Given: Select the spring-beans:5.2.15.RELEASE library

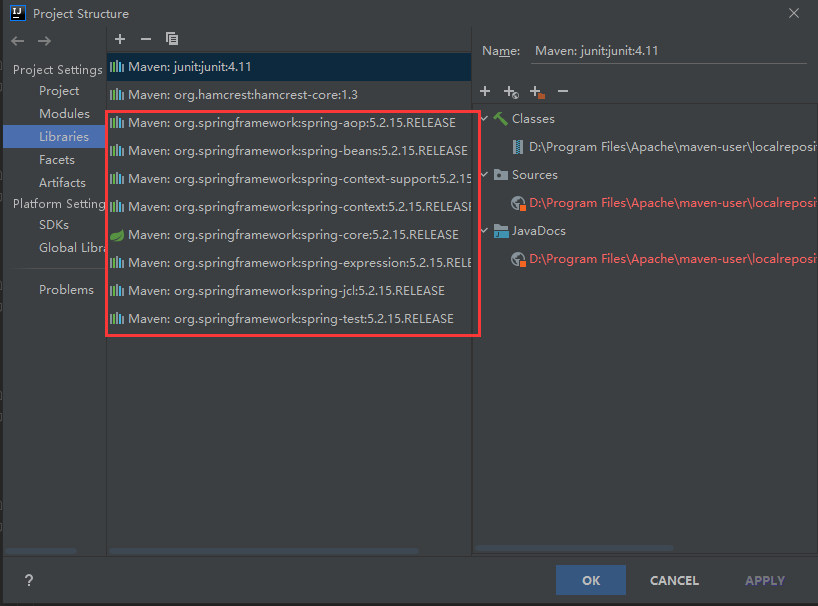Looking at the screenshot, I should click(x=289, y=151).
